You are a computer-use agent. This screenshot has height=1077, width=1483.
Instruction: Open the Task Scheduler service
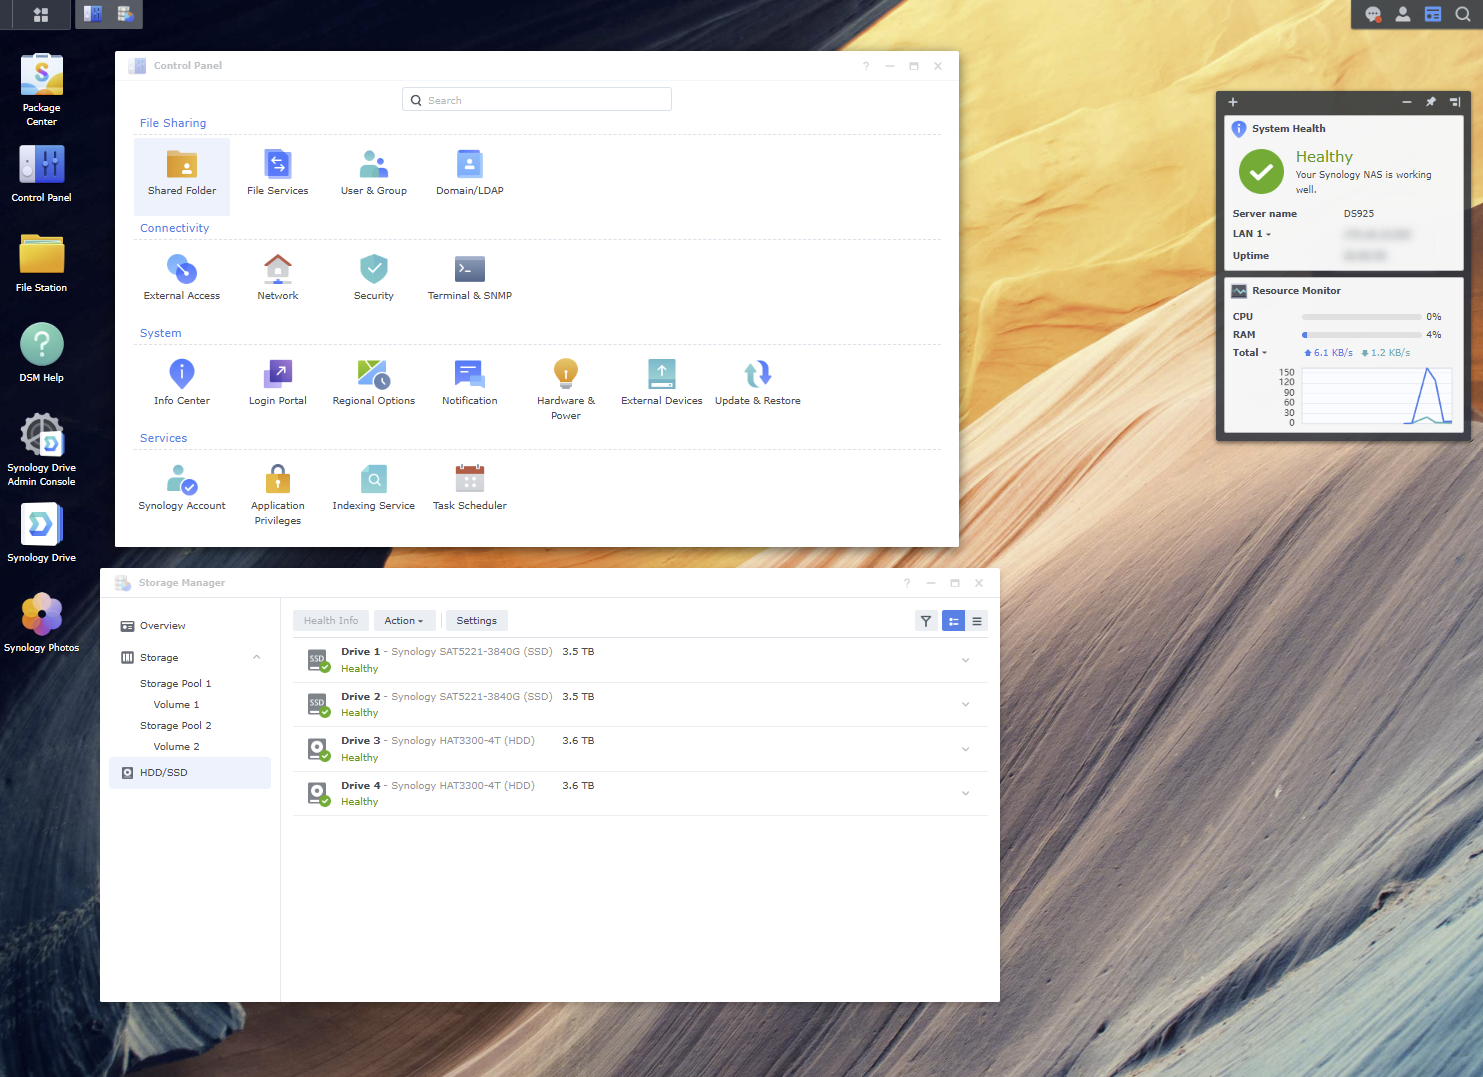click(469, 489)
